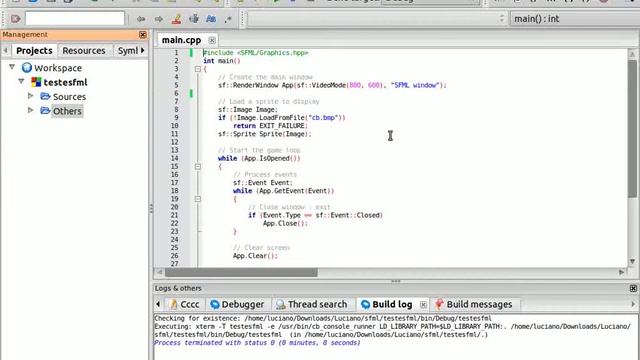Click the '#include <SFML/Graphics.hpp>' line

(x=256, y=53)
